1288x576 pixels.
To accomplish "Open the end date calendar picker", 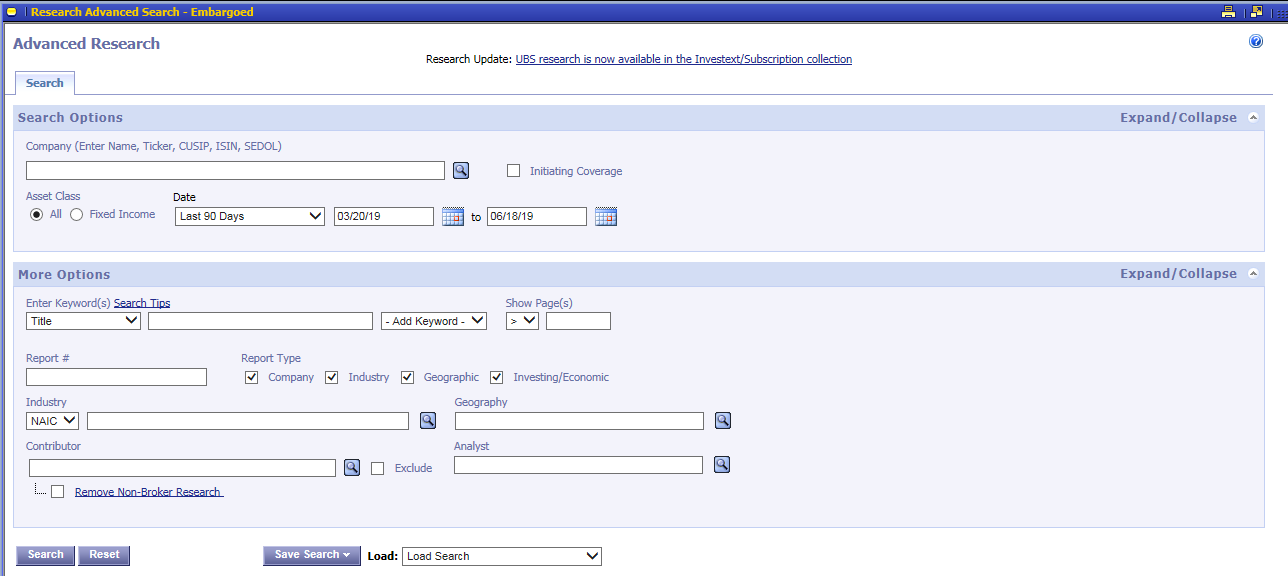I will click(606, 217).
